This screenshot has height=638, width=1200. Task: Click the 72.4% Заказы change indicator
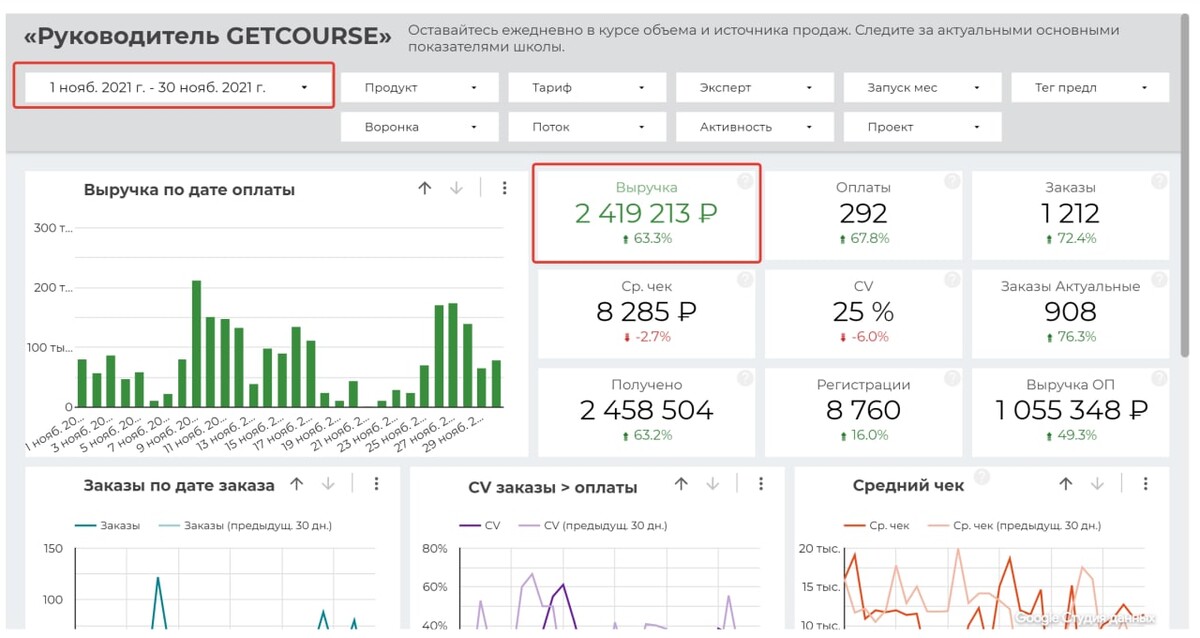tap(1070, 239)
